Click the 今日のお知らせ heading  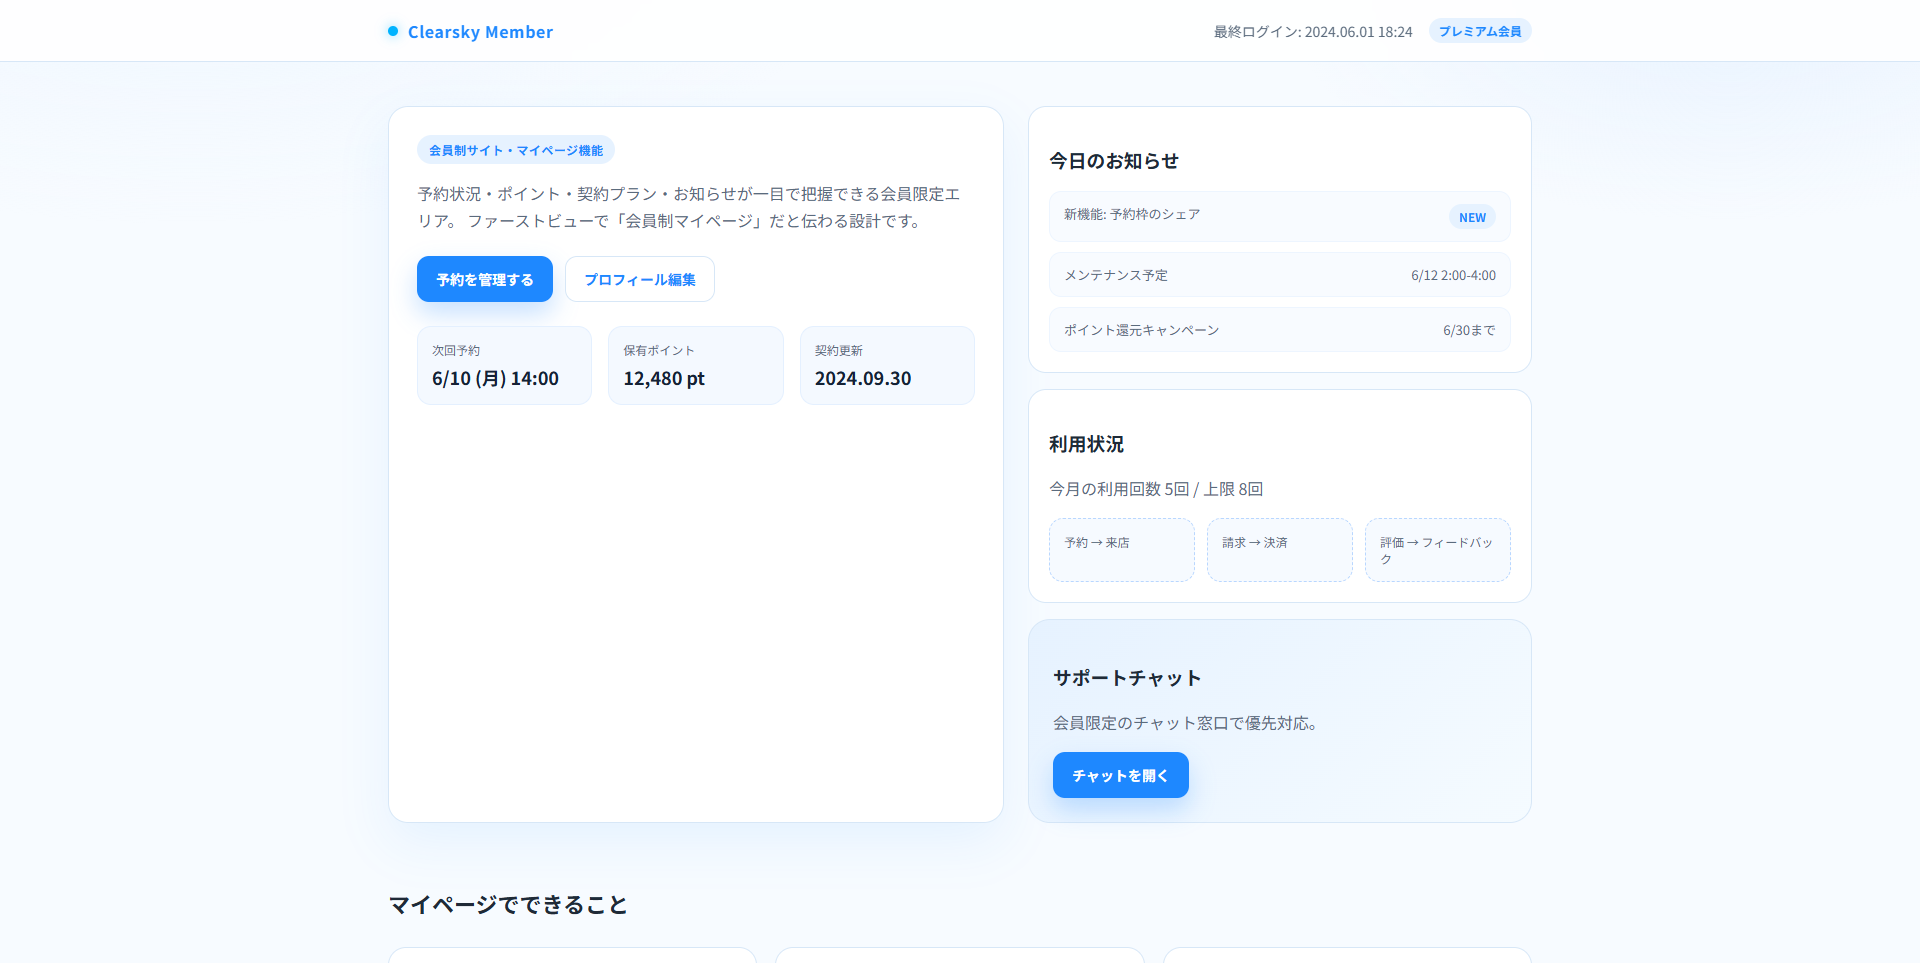[x=1113, y=161]
